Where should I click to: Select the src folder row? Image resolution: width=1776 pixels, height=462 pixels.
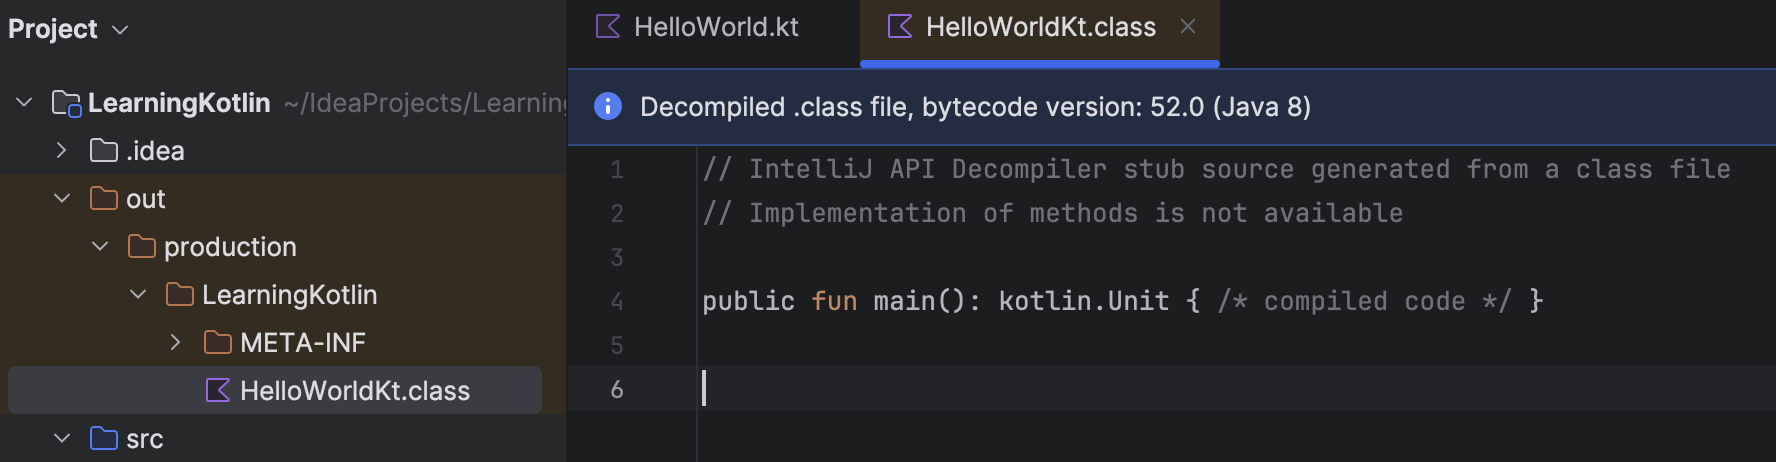point(283,439)
